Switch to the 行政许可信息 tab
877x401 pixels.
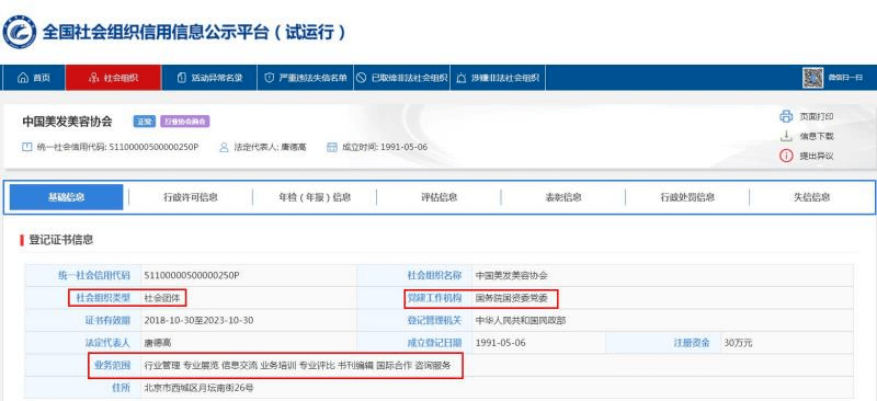pos(191,197)
